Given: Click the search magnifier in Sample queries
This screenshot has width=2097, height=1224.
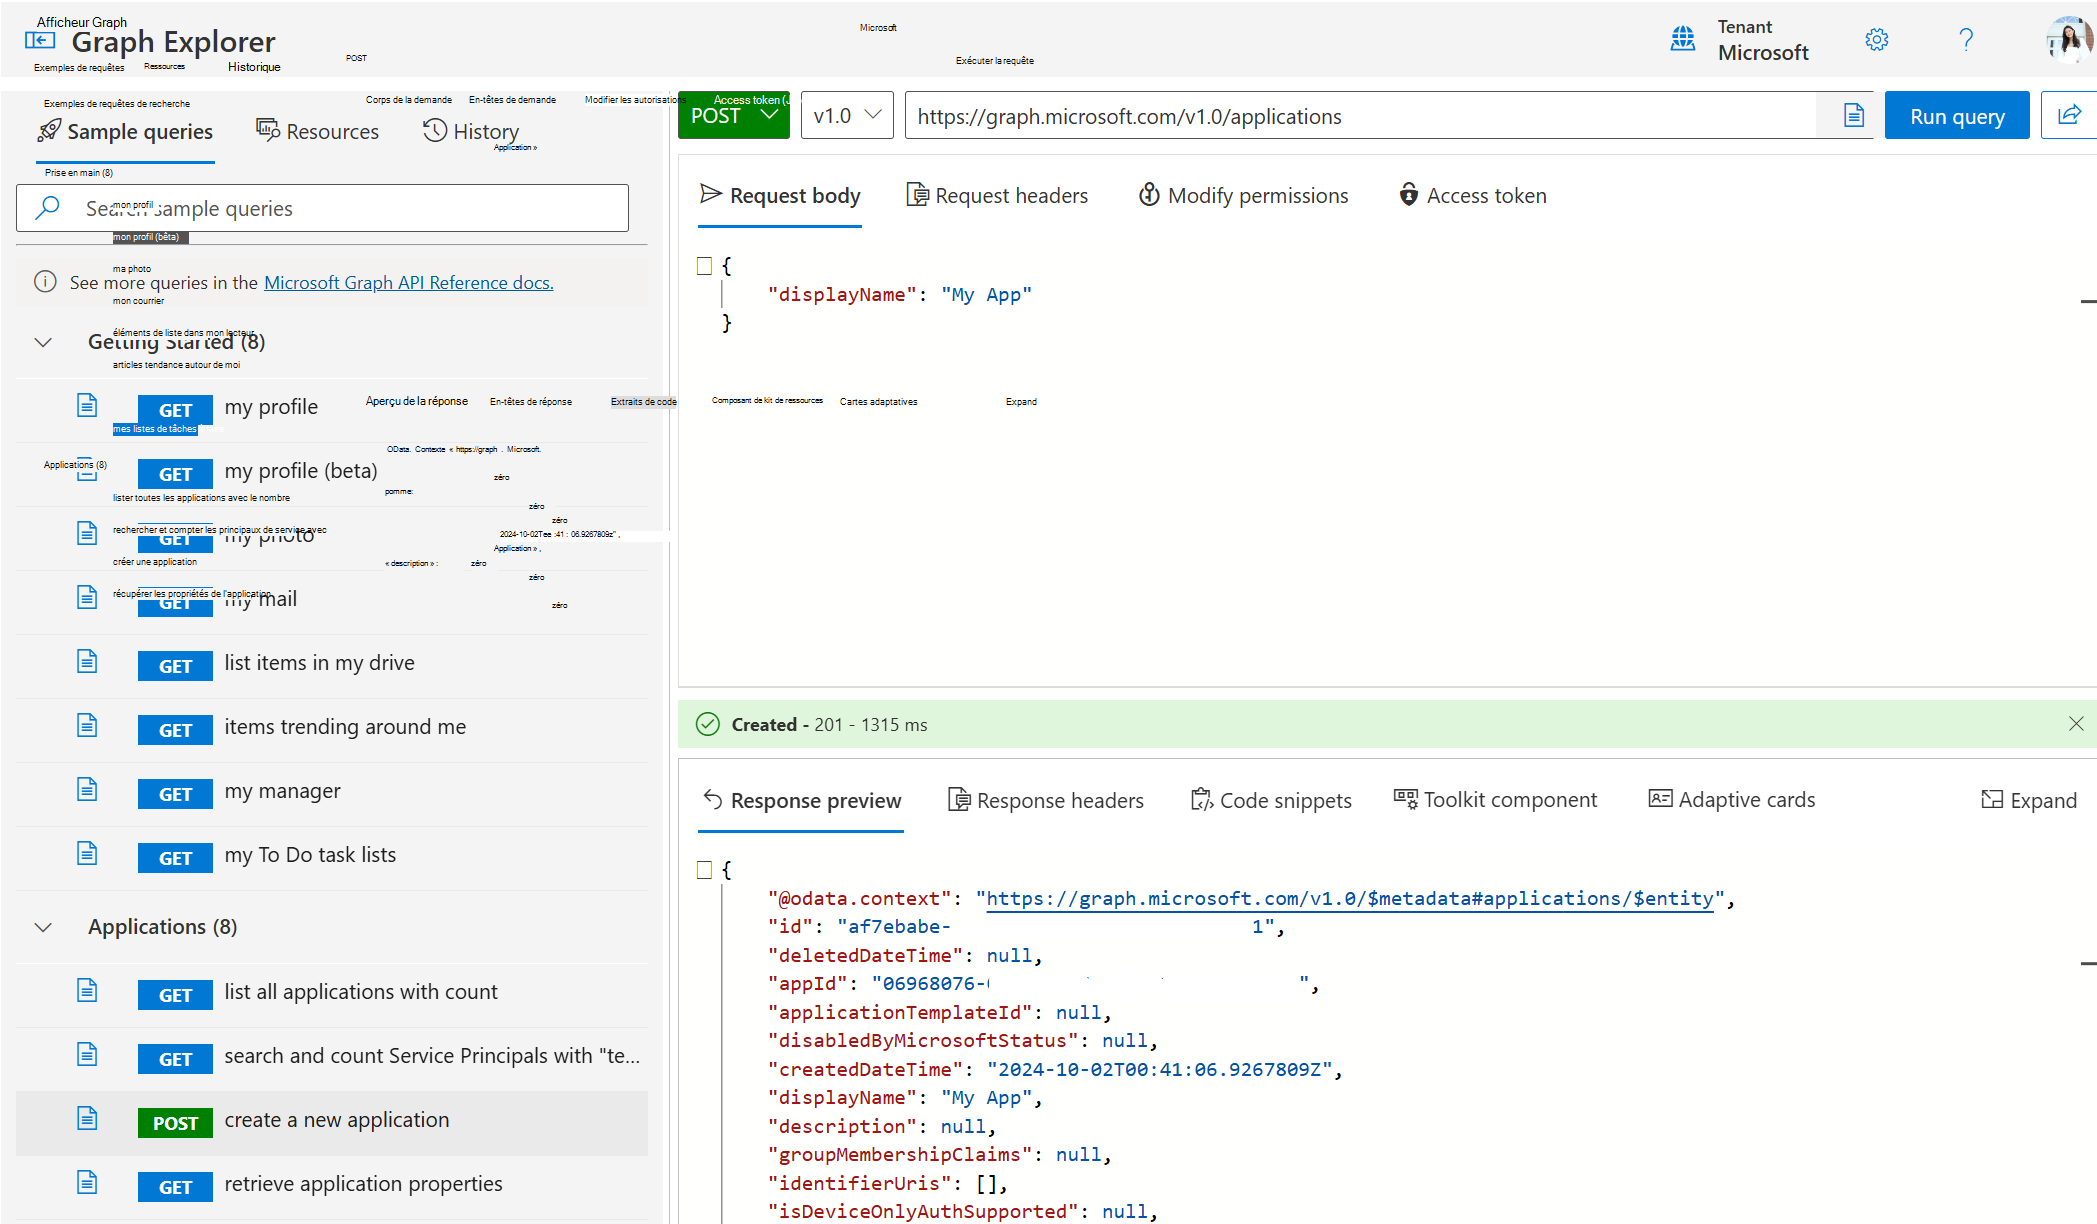Looking at the screenshot, I should 46,207.
